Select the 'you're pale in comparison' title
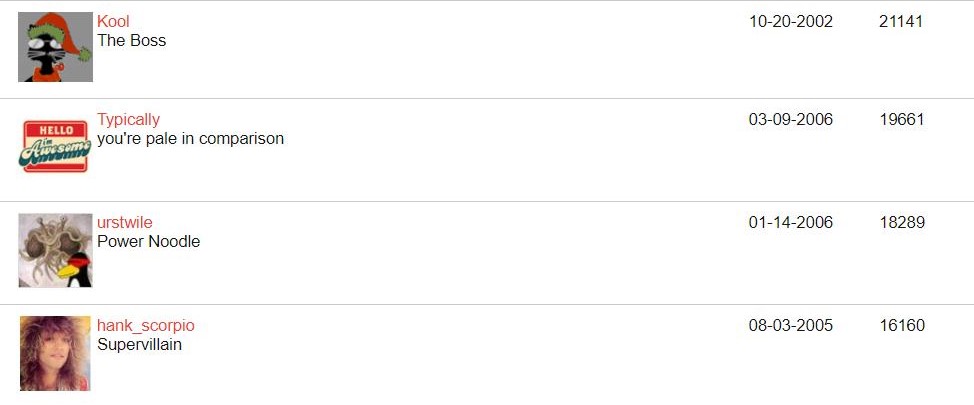The width and height of the screenshot is (974, 405). [191, 139]
